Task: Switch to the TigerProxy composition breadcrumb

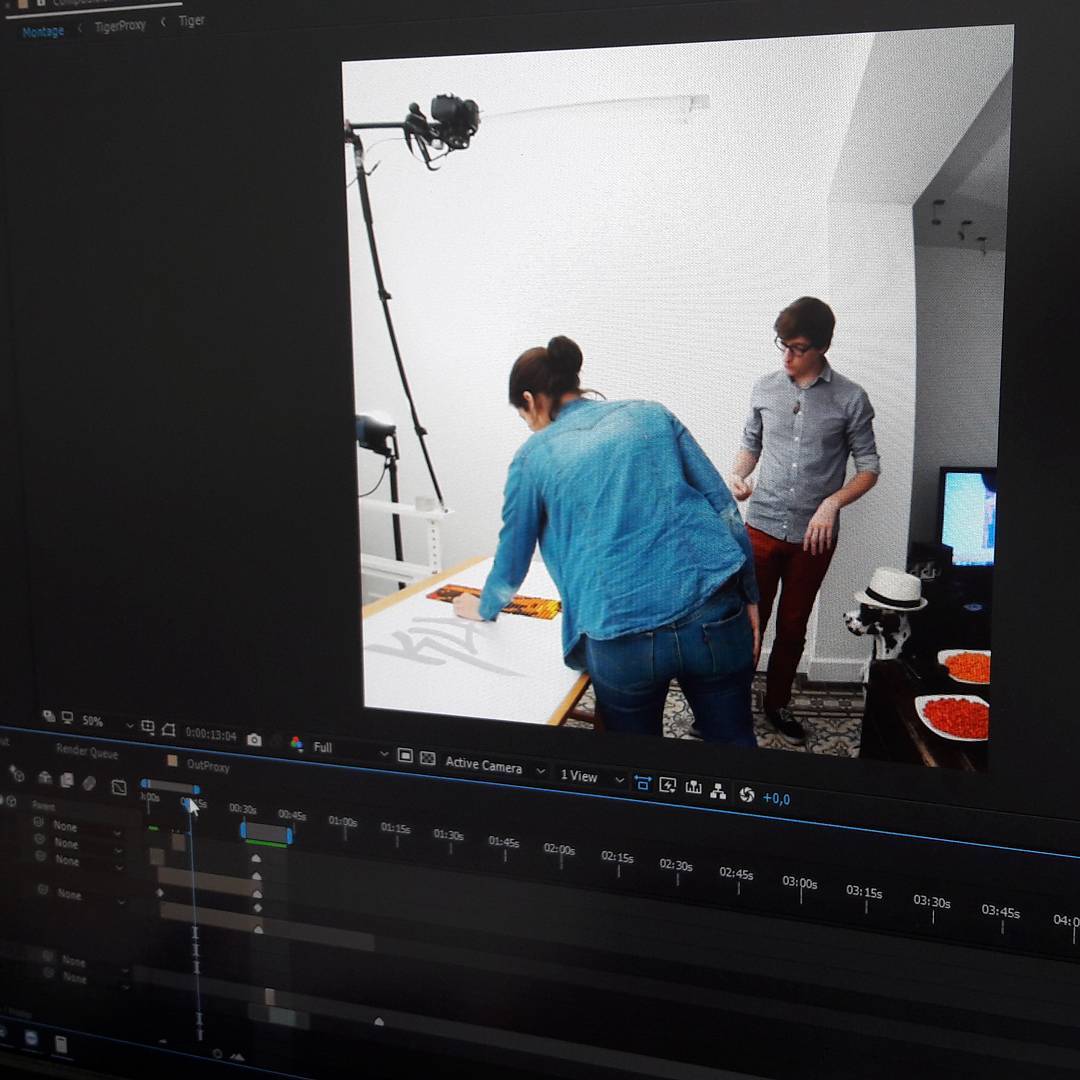Action: (x=120, y=26)
